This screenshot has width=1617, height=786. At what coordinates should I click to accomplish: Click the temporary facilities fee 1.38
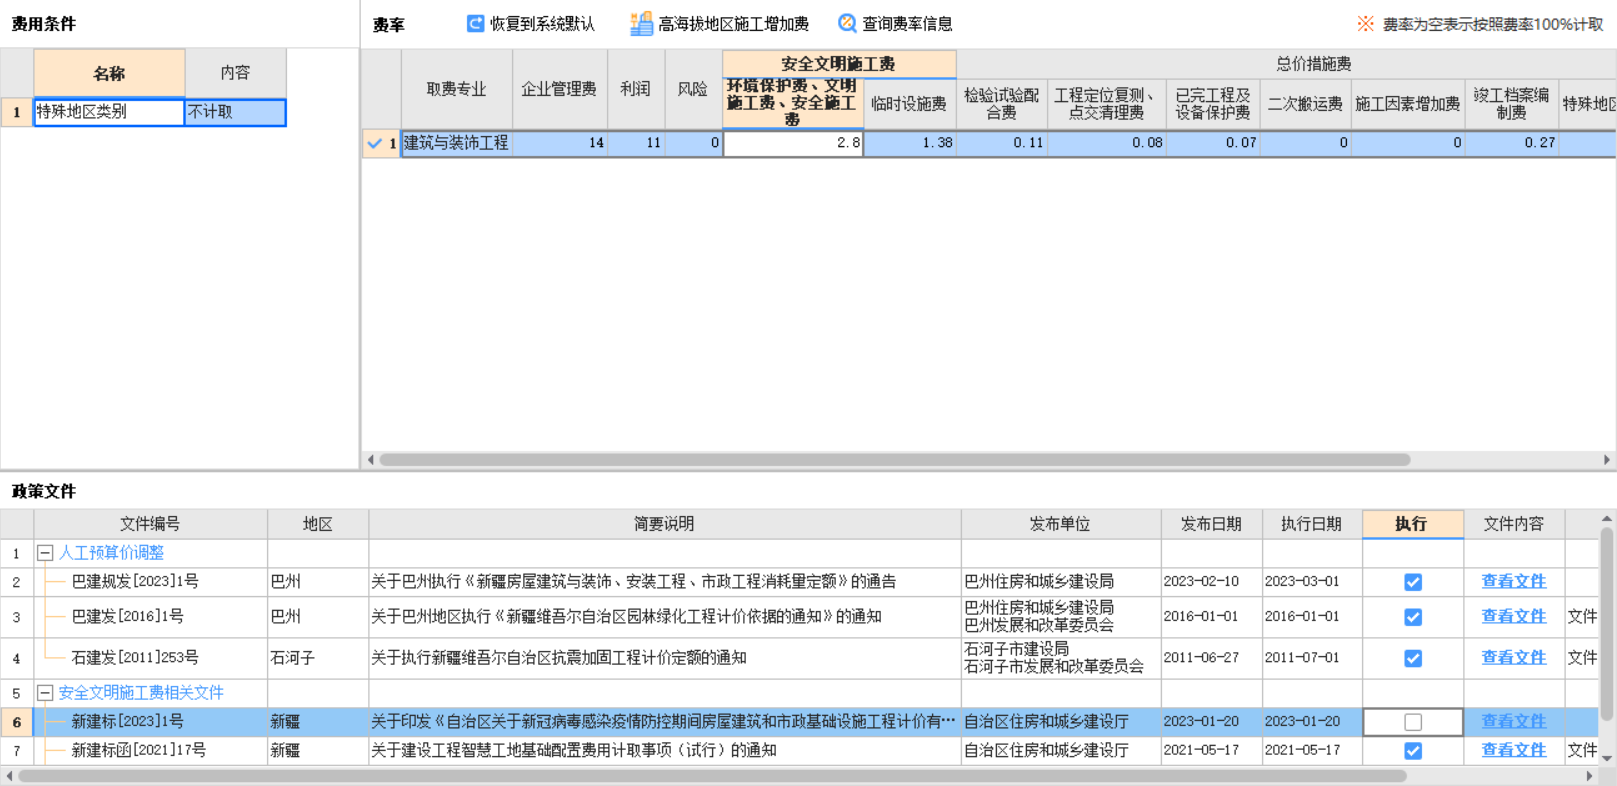pos(910,143)
